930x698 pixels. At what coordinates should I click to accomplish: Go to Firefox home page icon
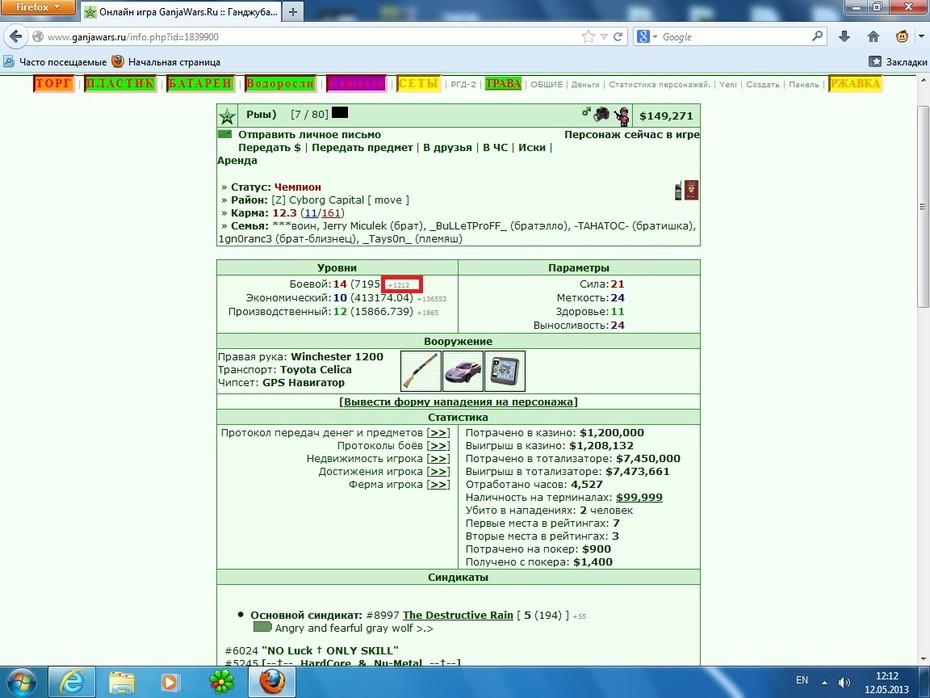coord(873,37)
